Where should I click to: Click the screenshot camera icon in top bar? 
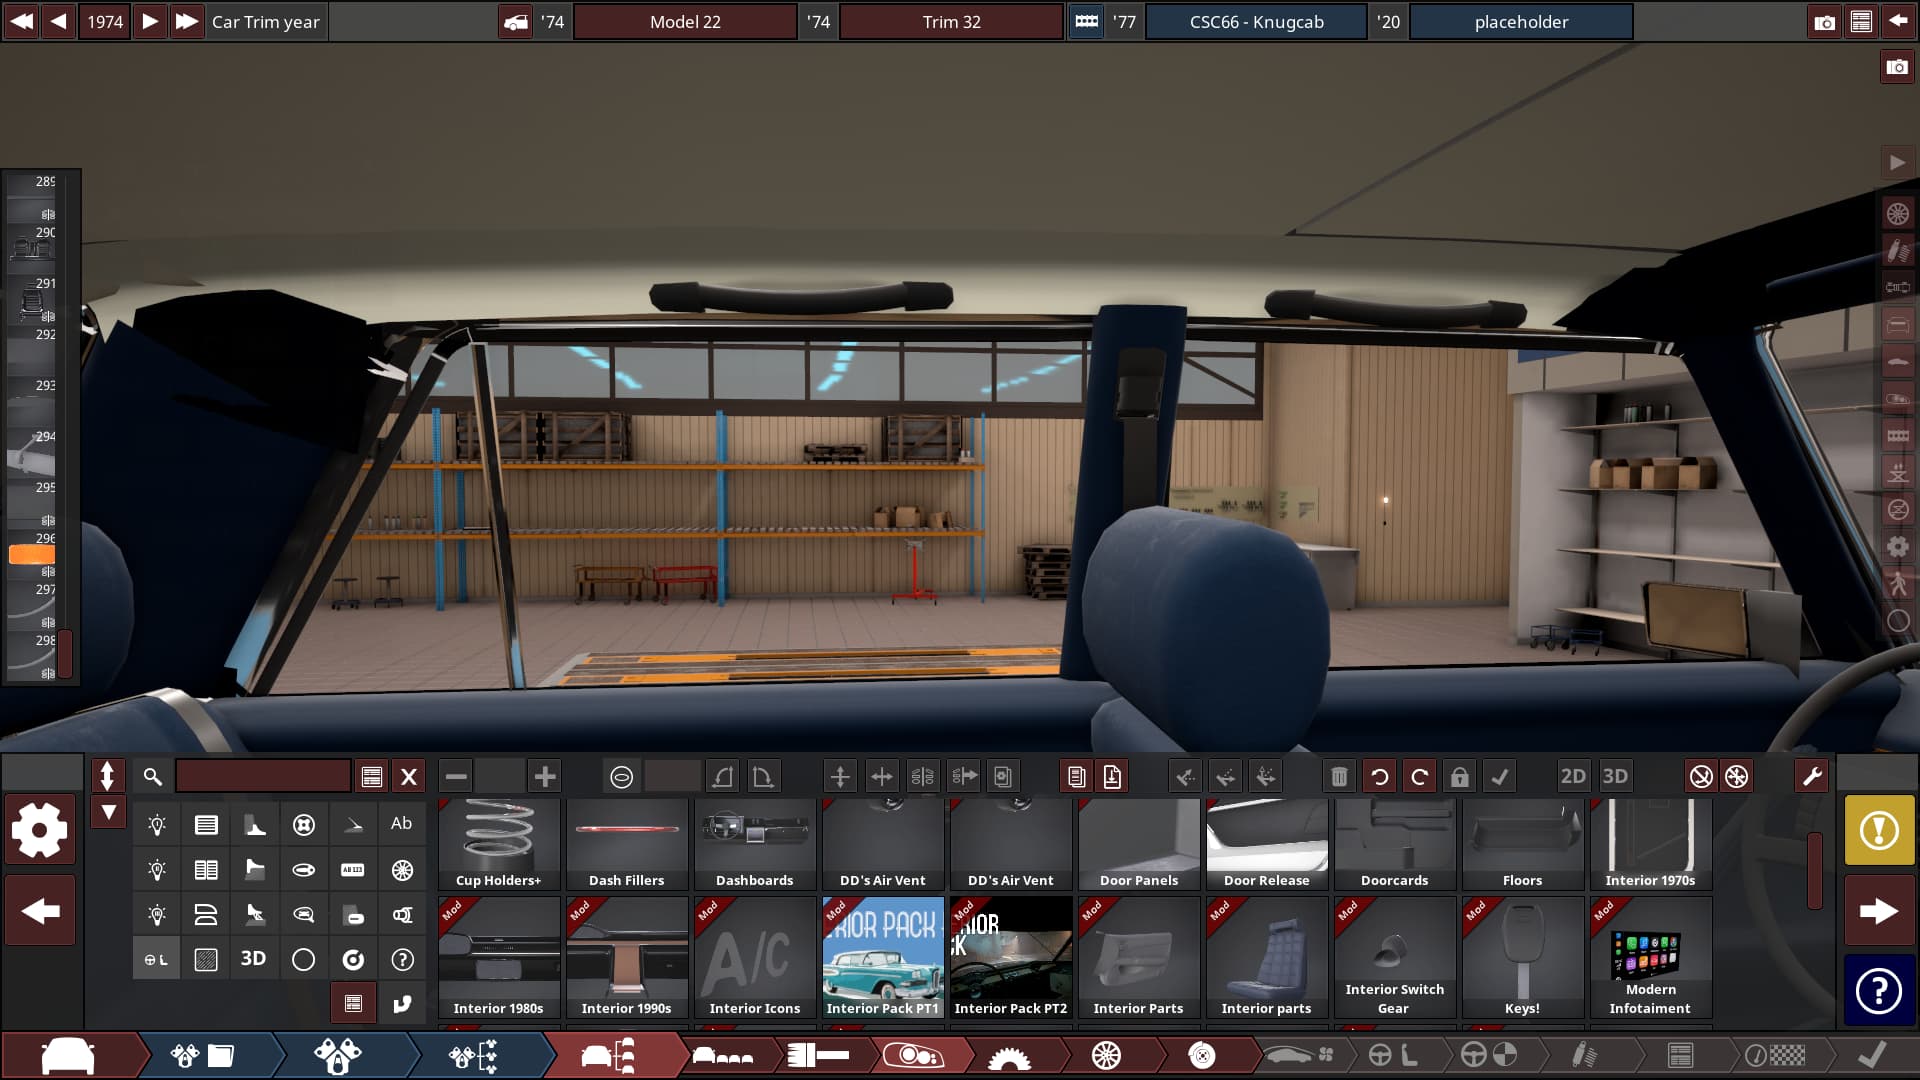pos(1824,22)
